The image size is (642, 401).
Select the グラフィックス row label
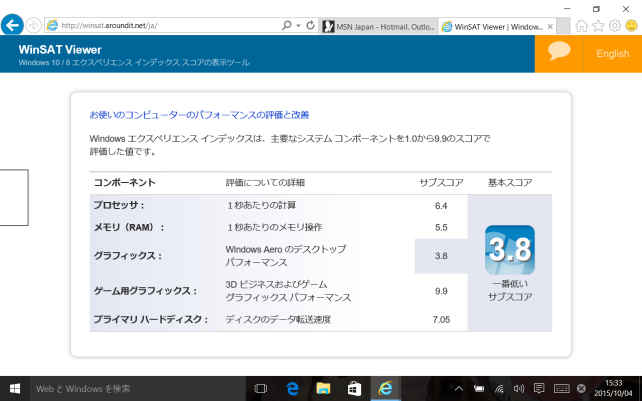tap(128, 256)
